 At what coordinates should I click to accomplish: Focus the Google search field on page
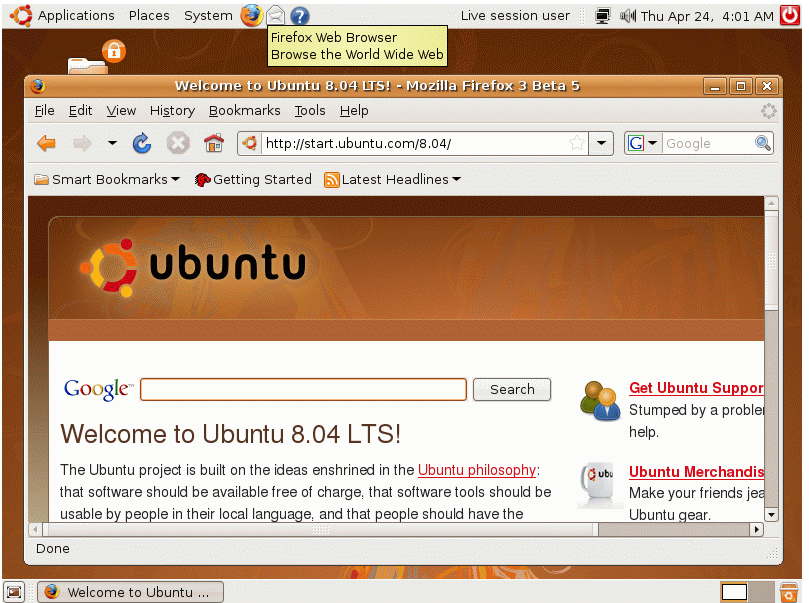(303, 389)
